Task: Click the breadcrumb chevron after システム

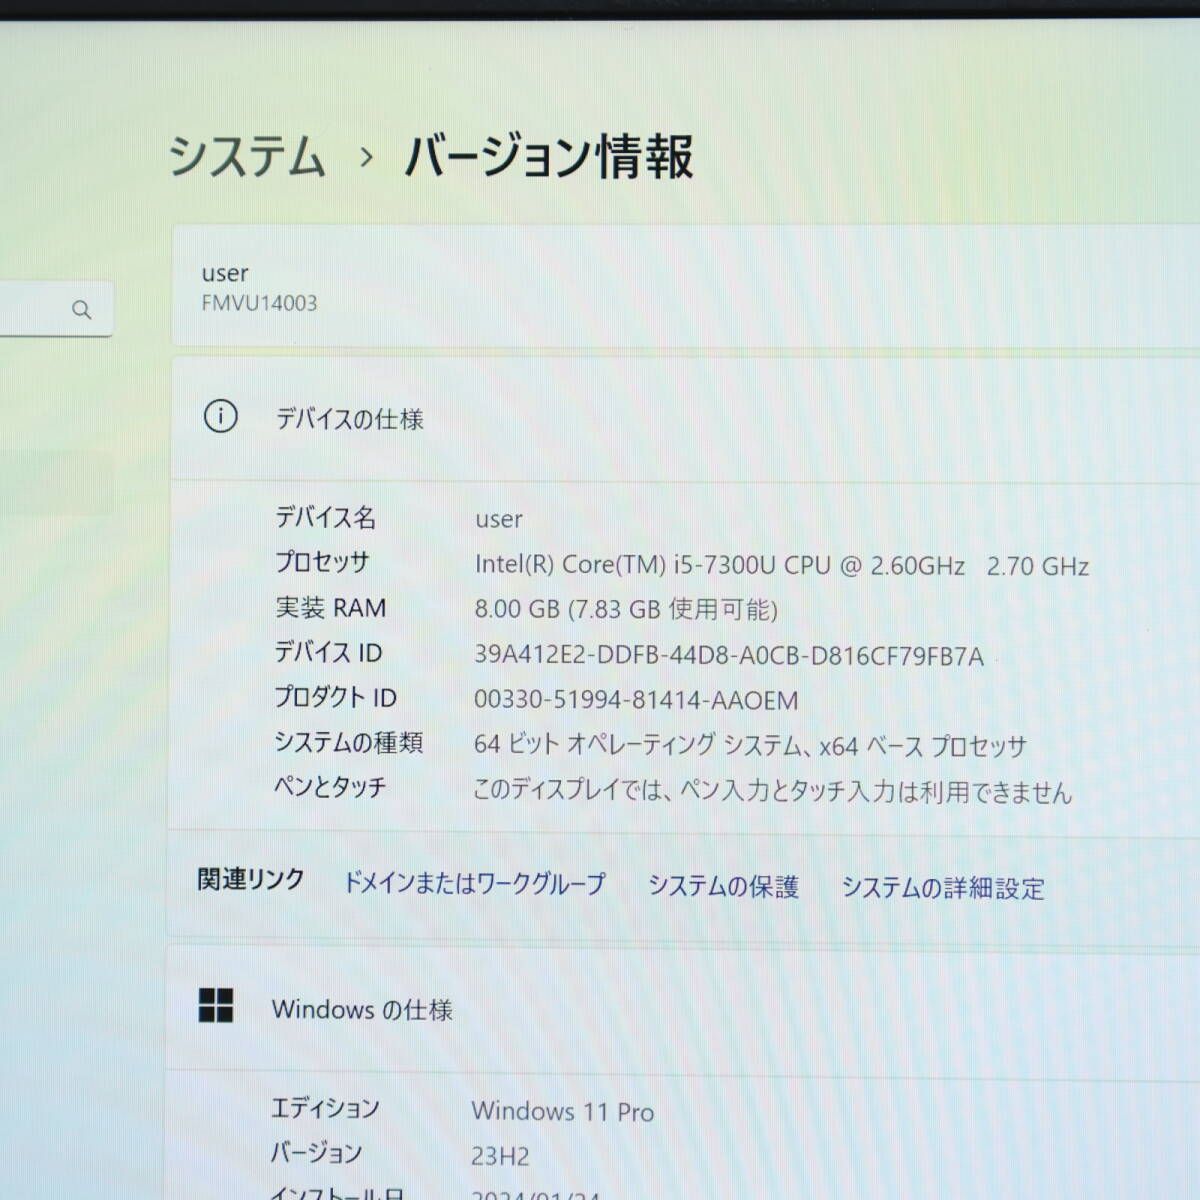Action: [366, 158]
